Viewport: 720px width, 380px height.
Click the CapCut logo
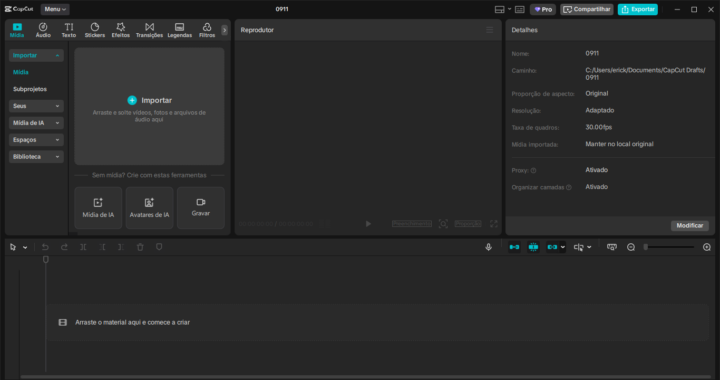(x=19, y=9)
